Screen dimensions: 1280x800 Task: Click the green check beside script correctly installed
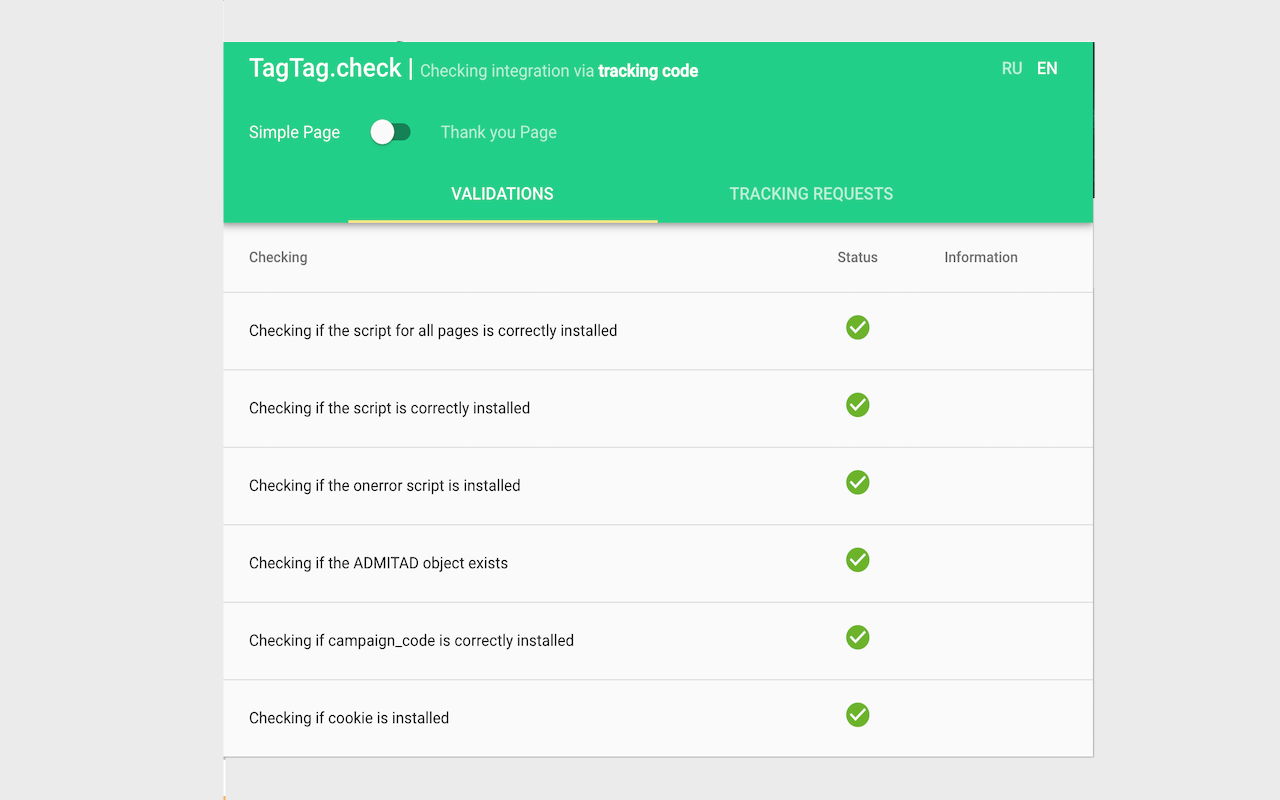857,405
